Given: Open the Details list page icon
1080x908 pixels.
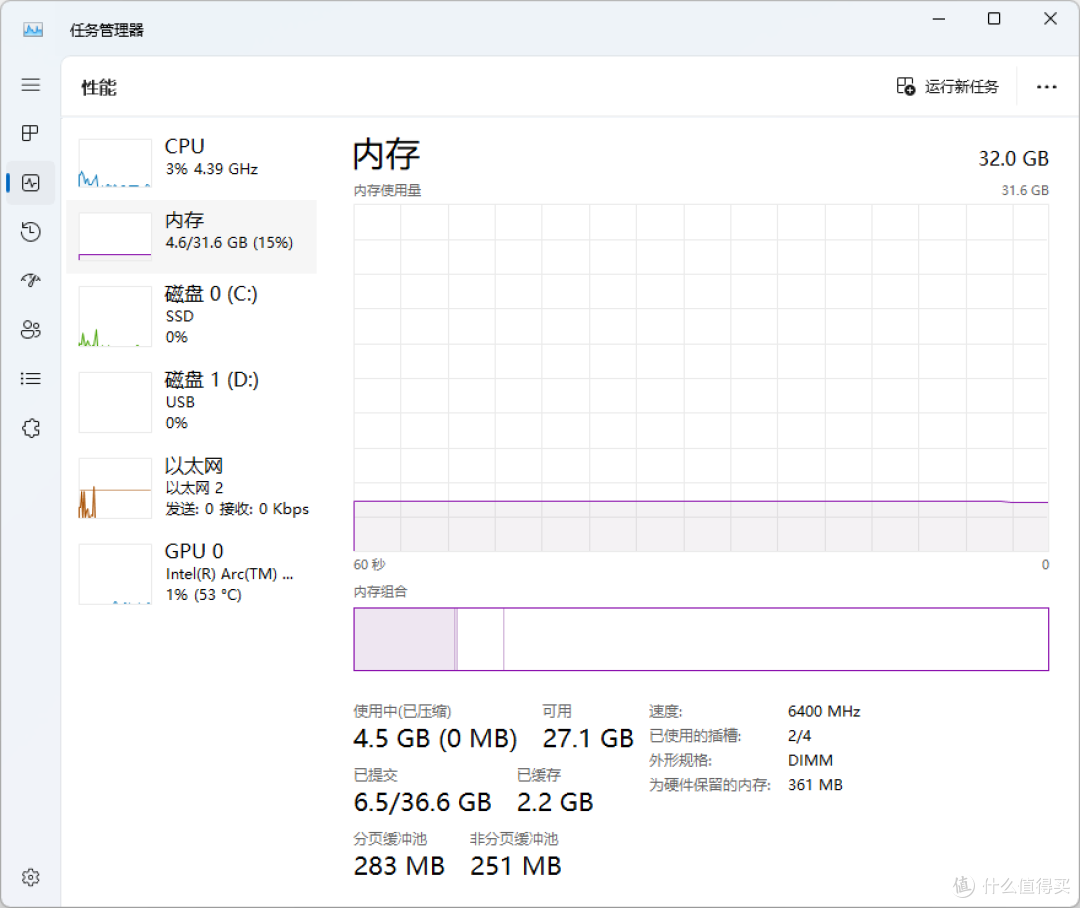Looking at the screenshot, I should (x=30, y=379).
